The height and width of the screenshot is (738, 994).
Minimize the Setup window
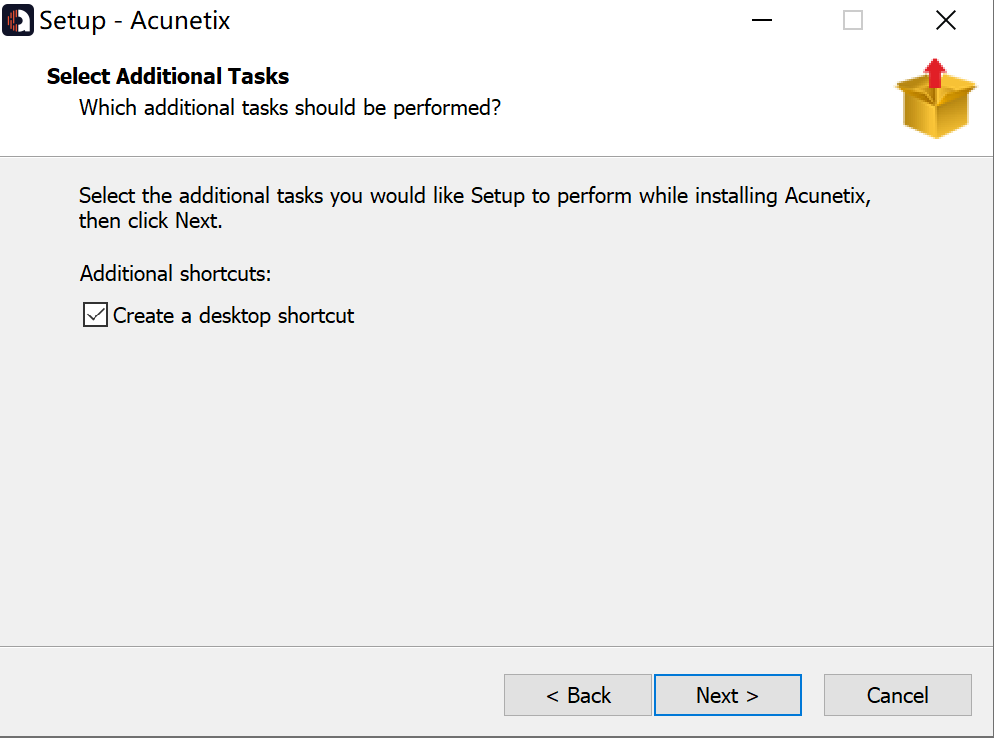point(761,20)
